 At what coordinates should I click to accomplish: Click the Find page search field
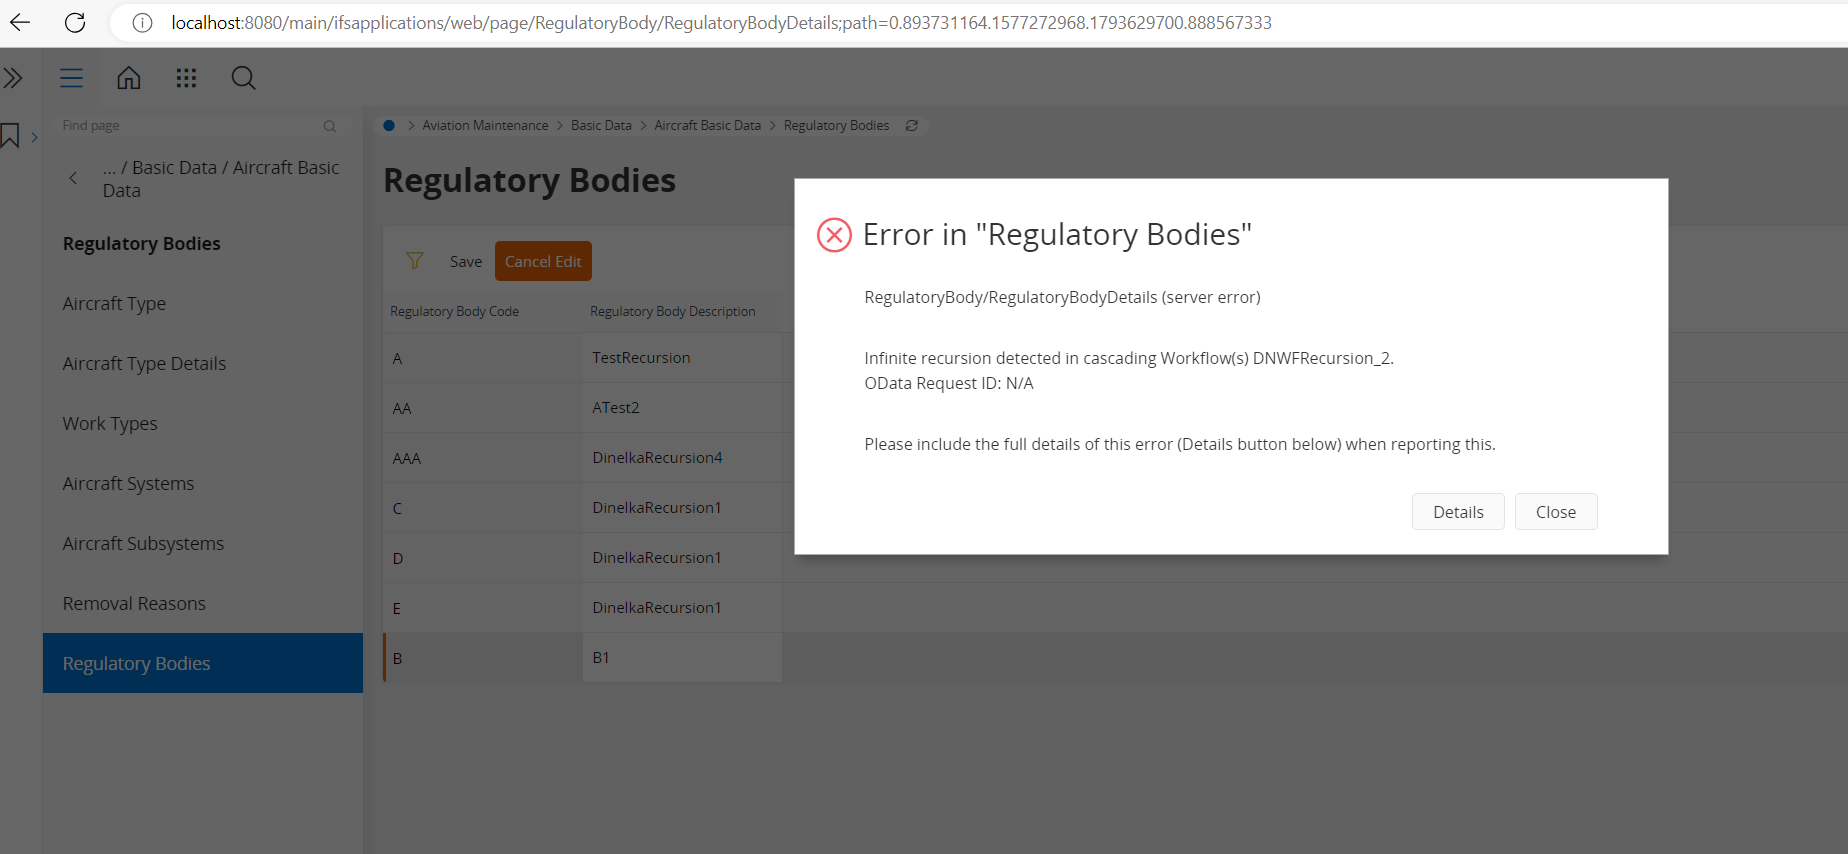click(x=190, y=126)
